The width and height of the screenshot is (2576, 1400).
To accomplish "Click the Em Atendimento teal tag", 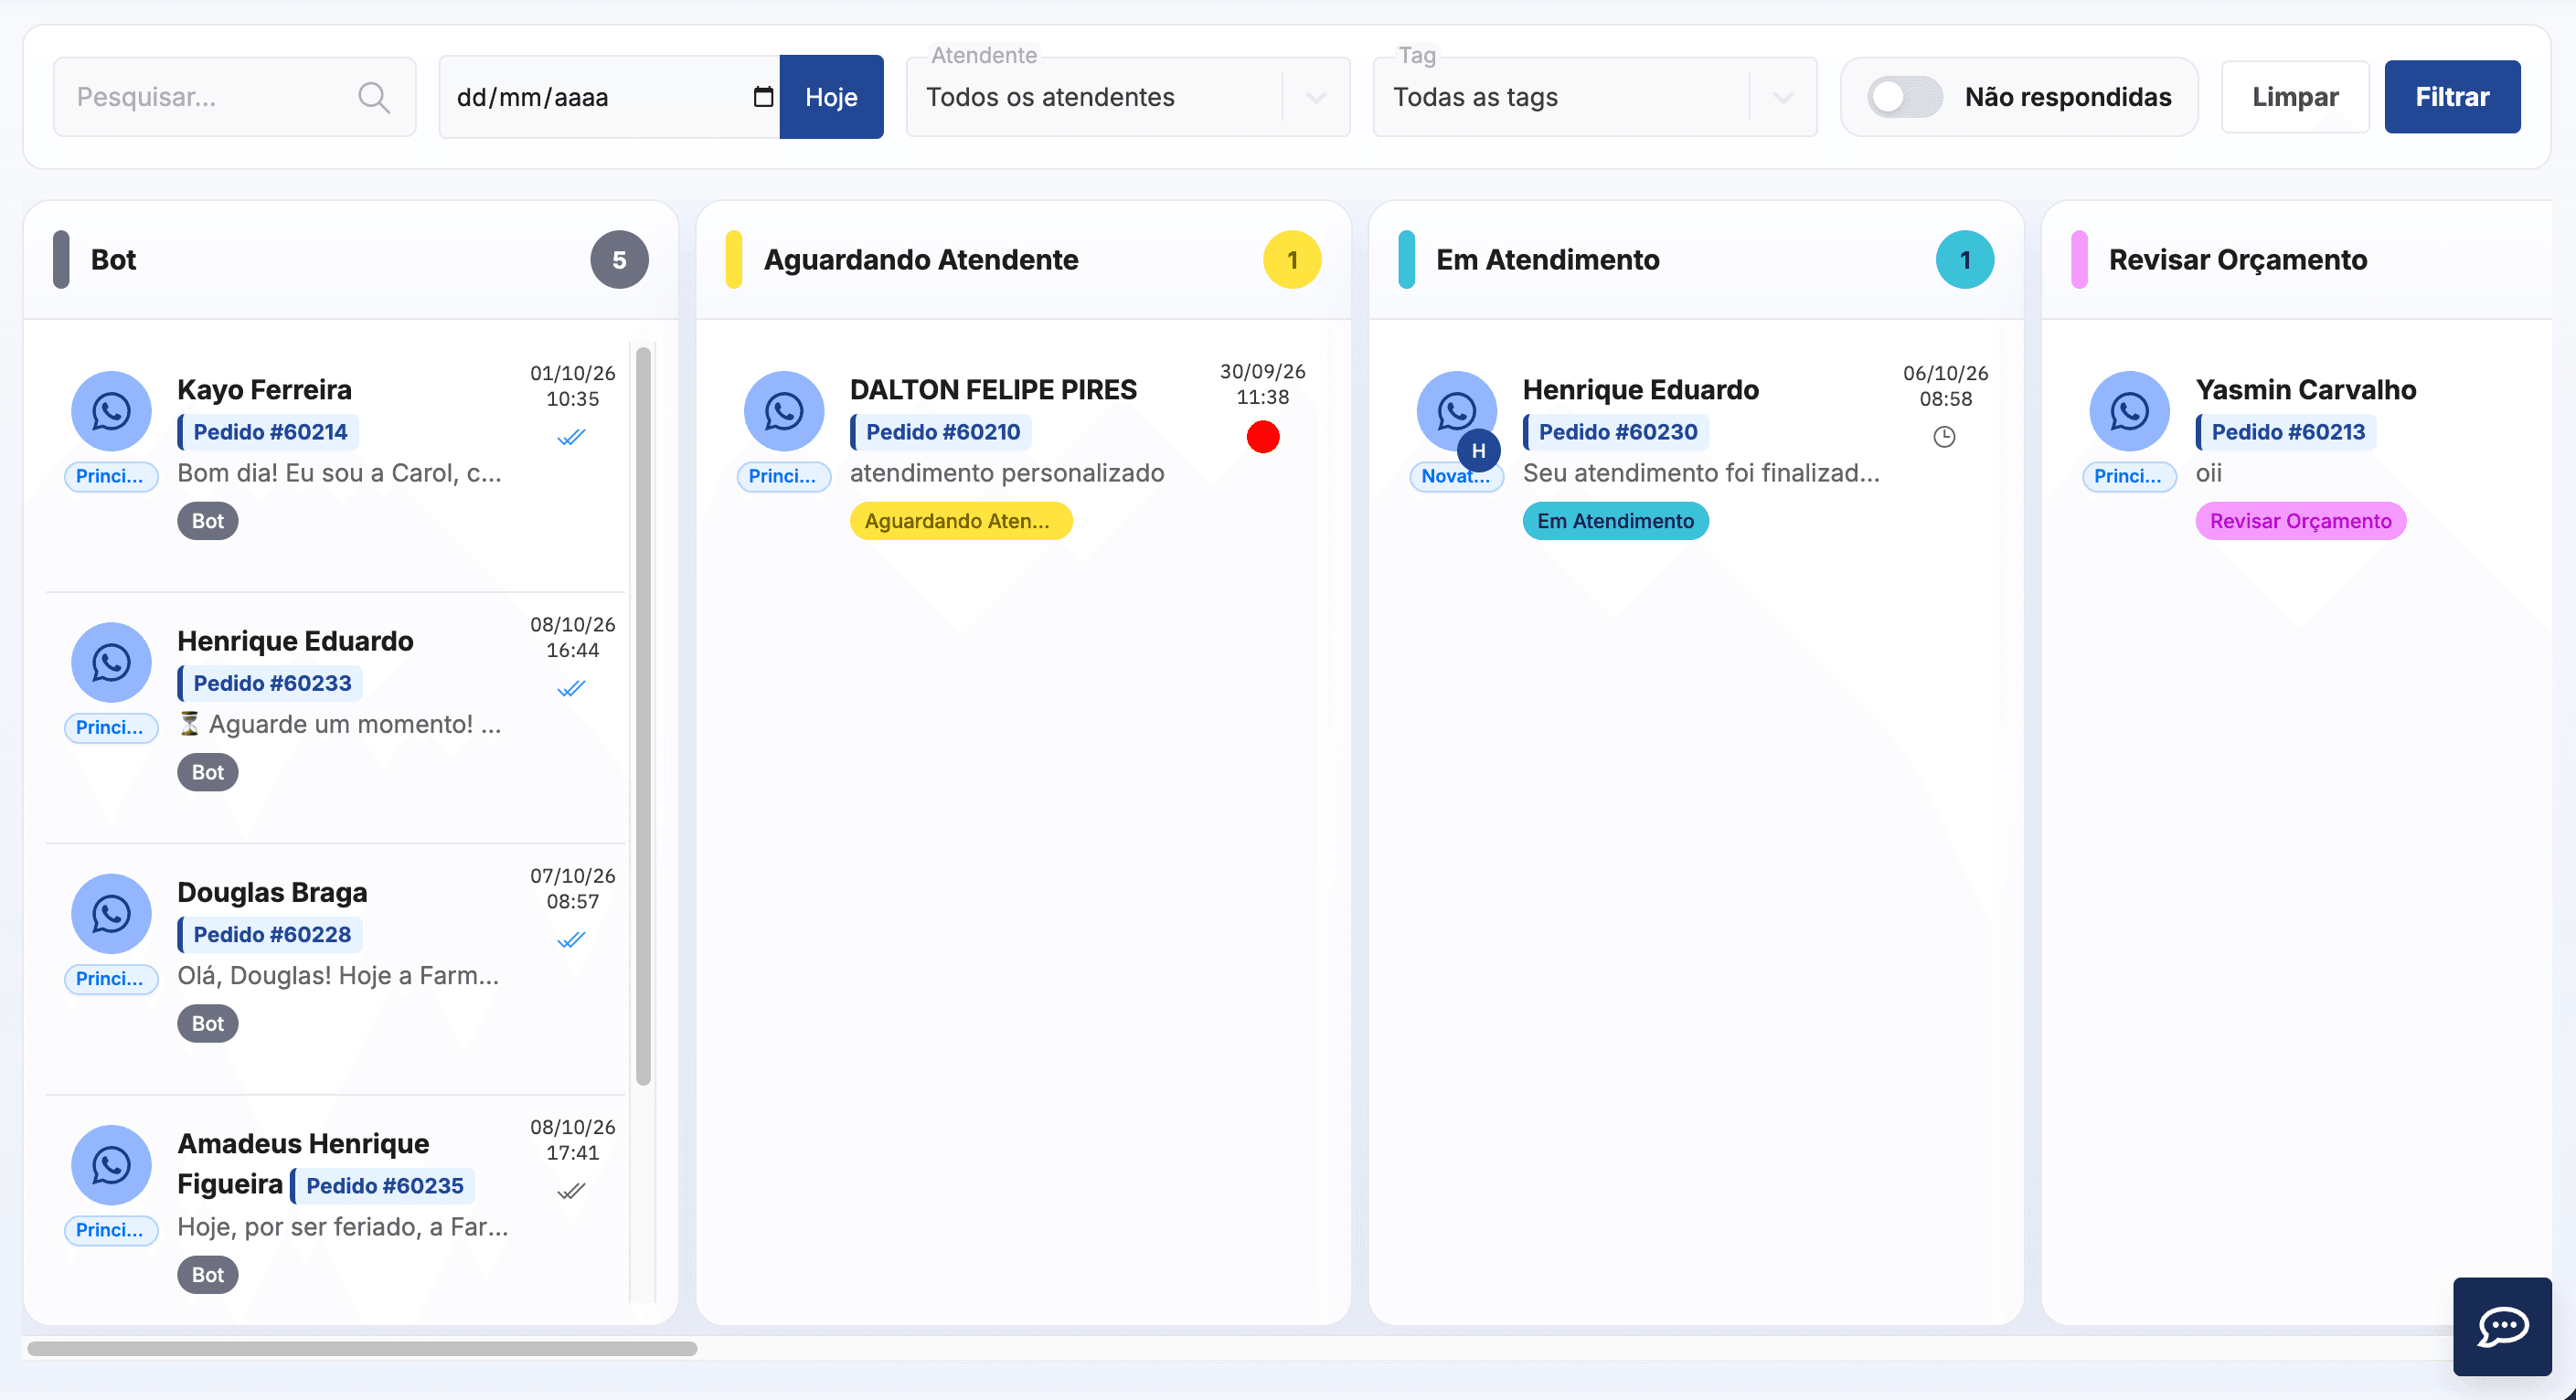I will click(1615, 521).
